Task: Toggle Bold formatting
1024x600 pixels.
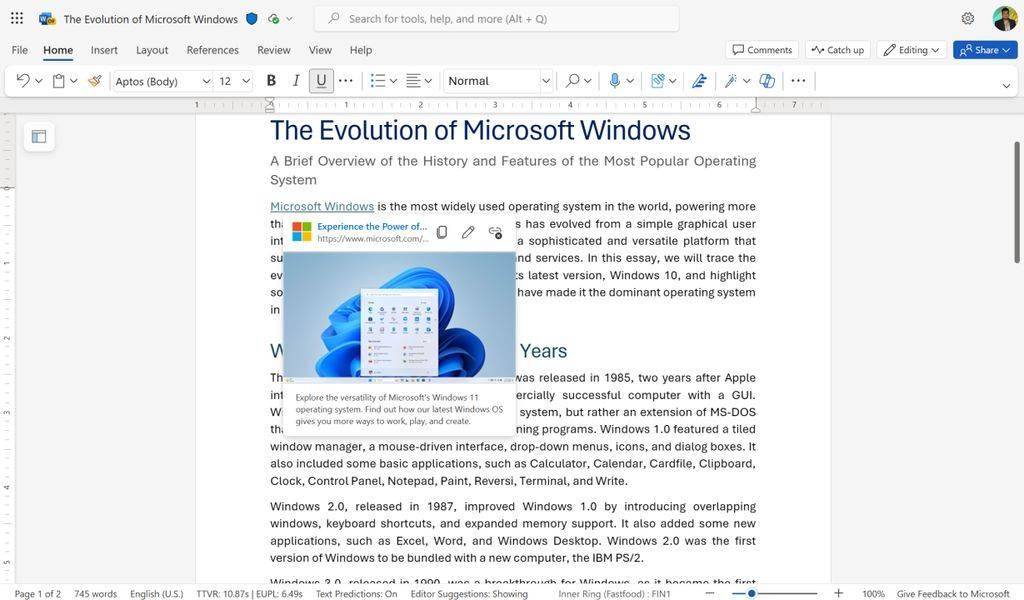Action: click(271, 81)
